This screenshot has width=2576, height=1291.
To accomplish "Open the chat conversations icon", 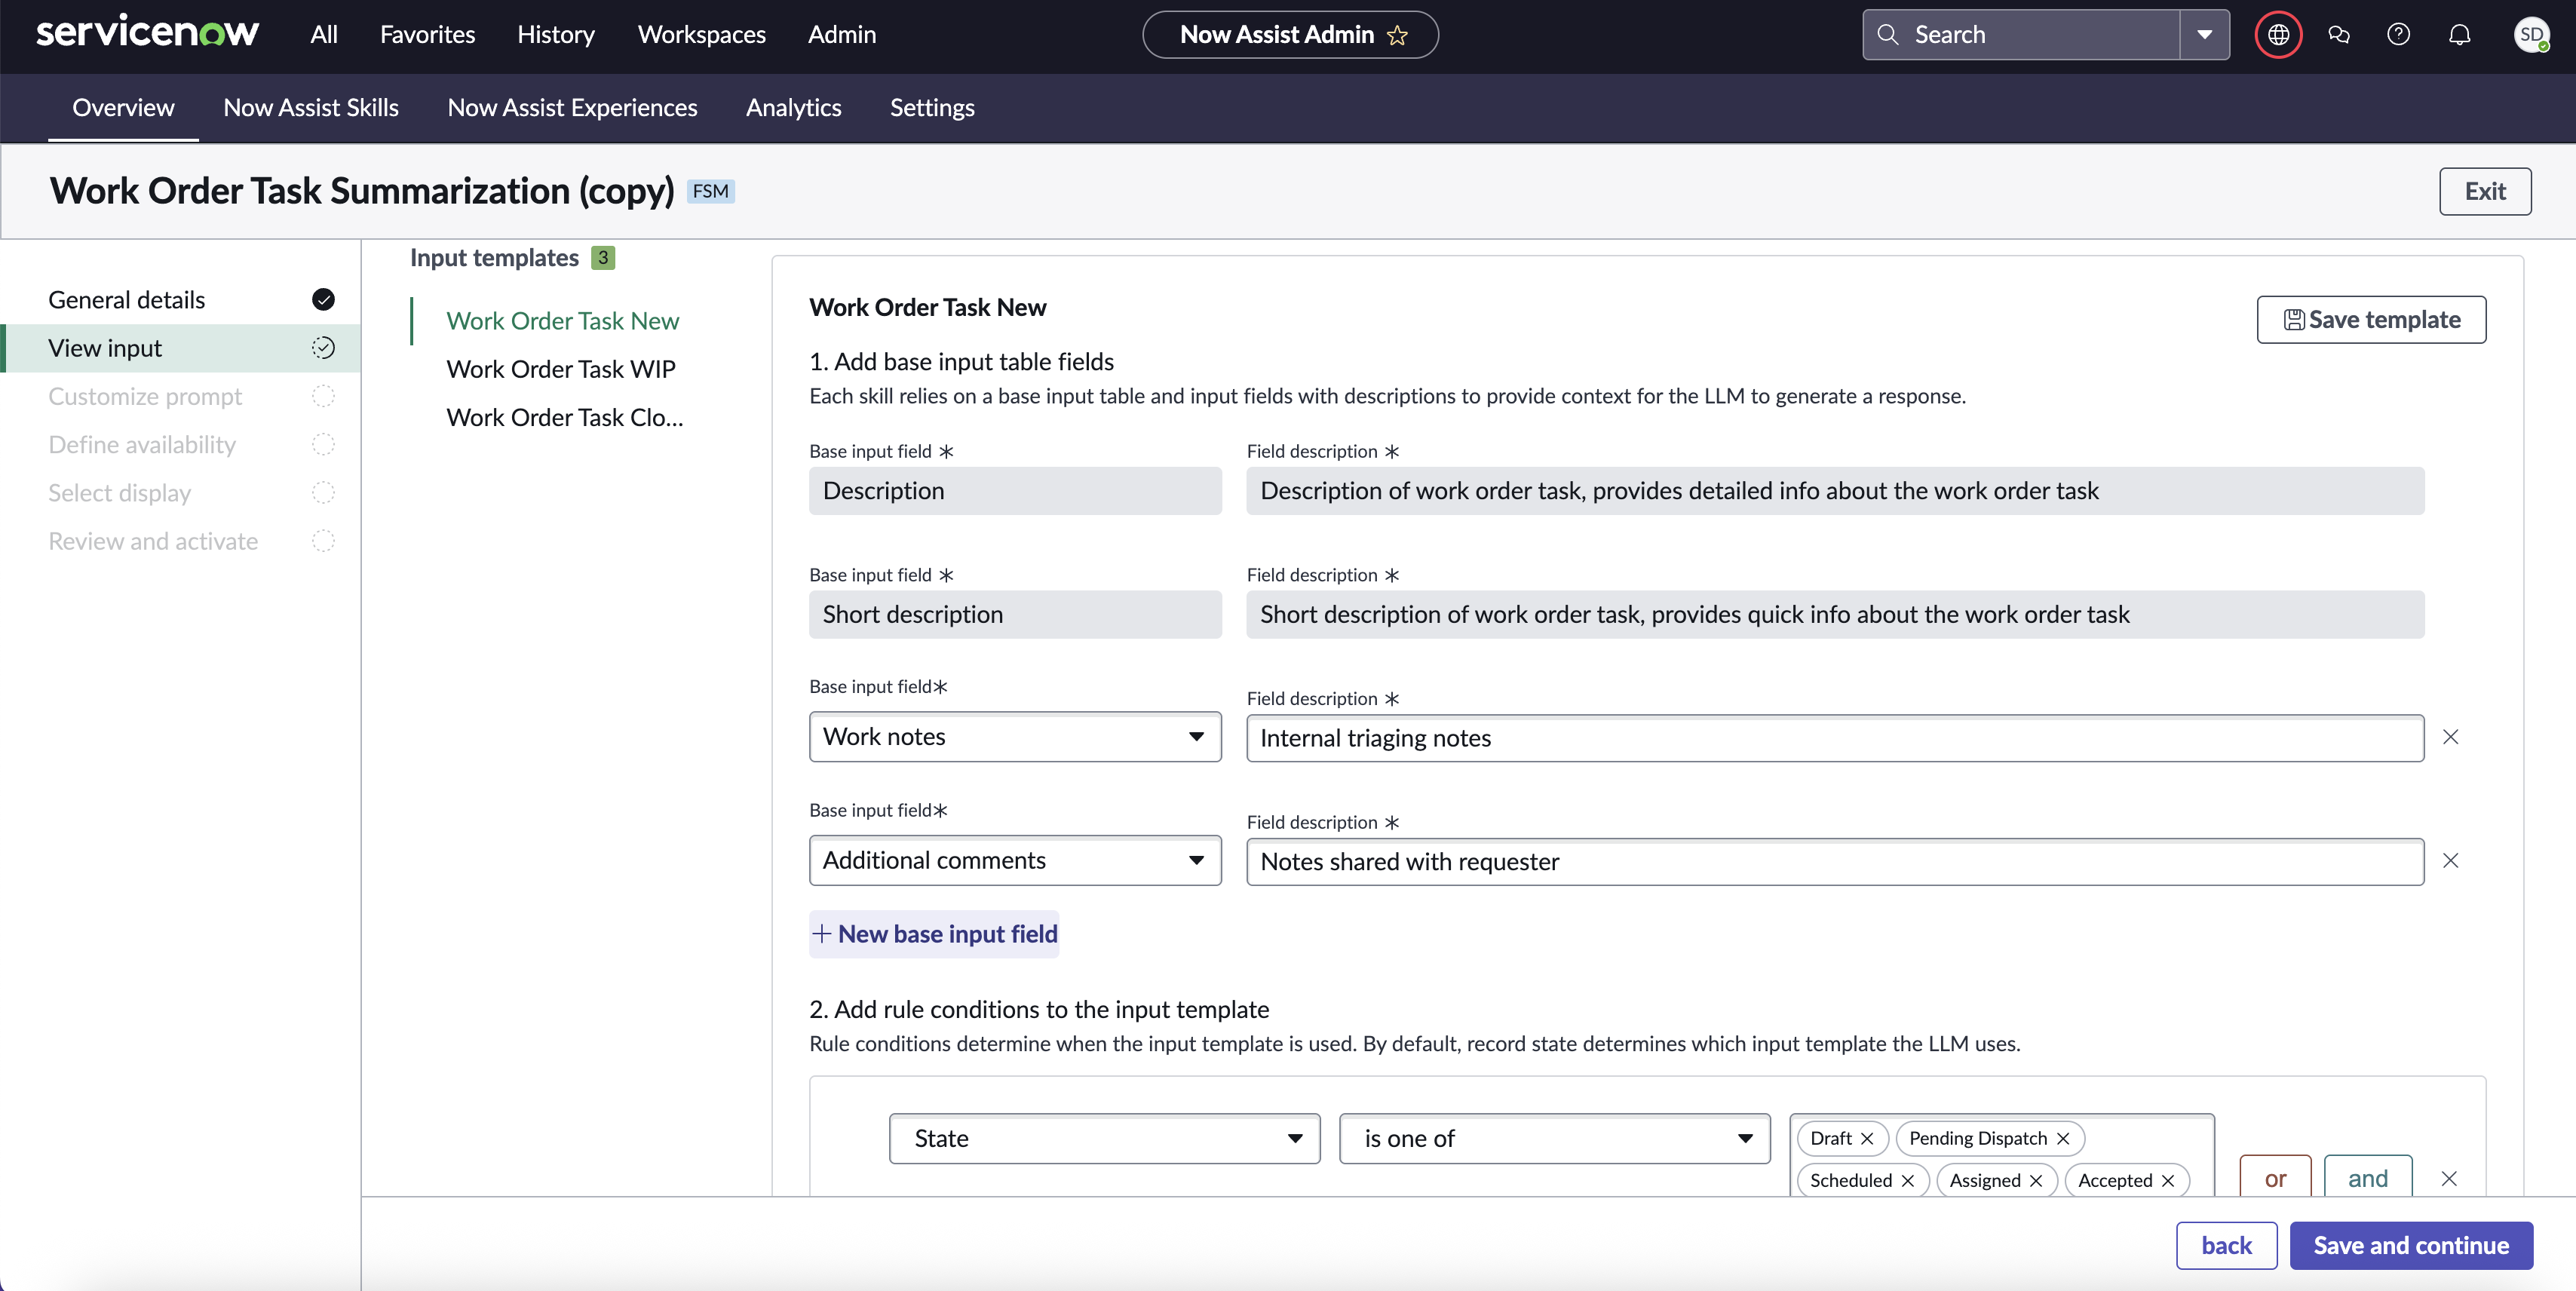I will (x=2338, y=35).
